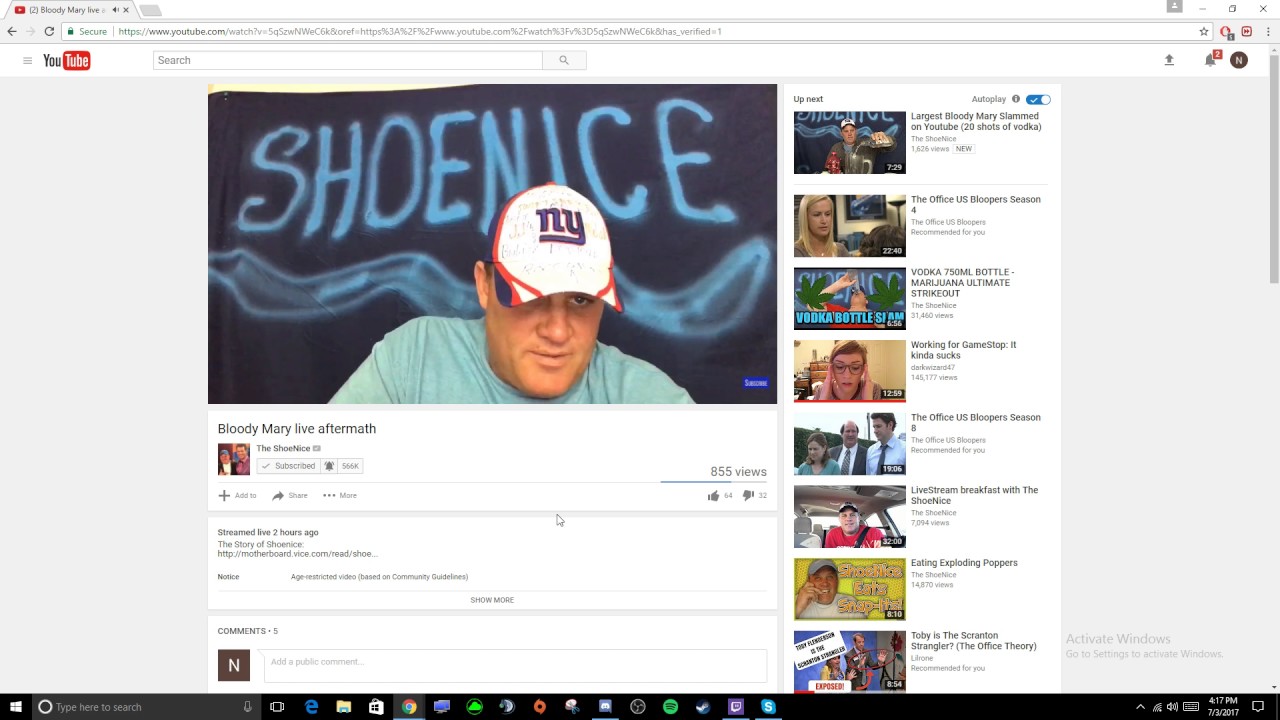Viewport: 1280px width, 720px height.
Task: Click the channel avatar beside The ShoeNice
Action: point(234,459)
